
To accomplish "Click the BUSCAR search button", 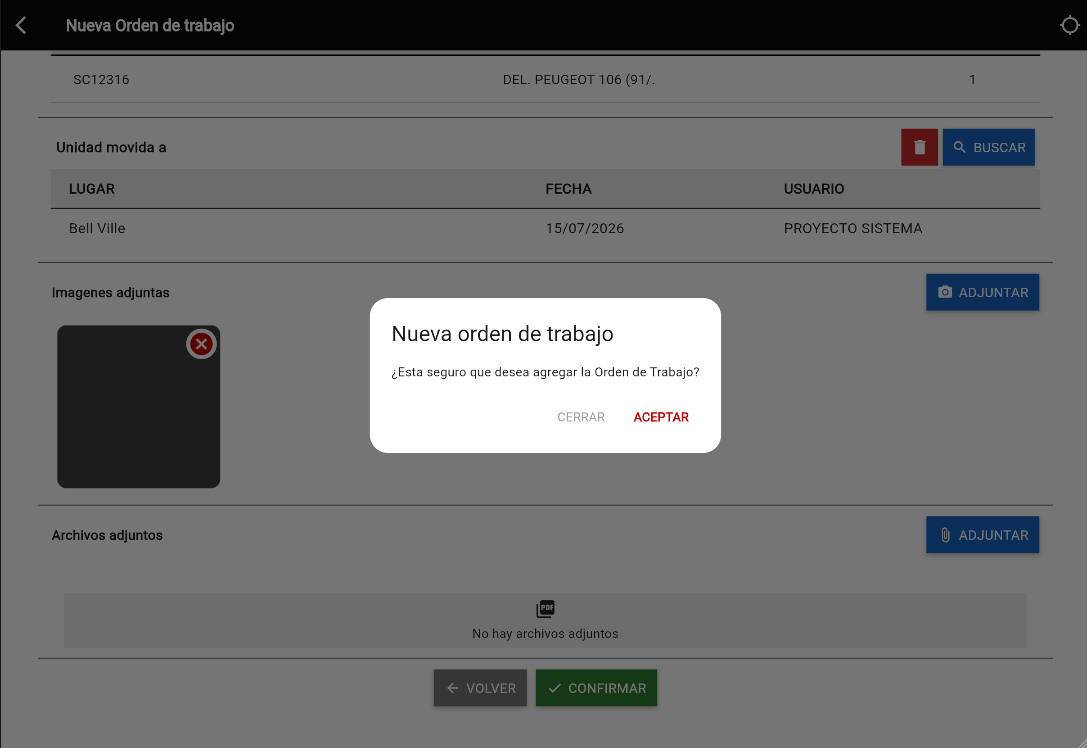I will [x=989, y=147].
